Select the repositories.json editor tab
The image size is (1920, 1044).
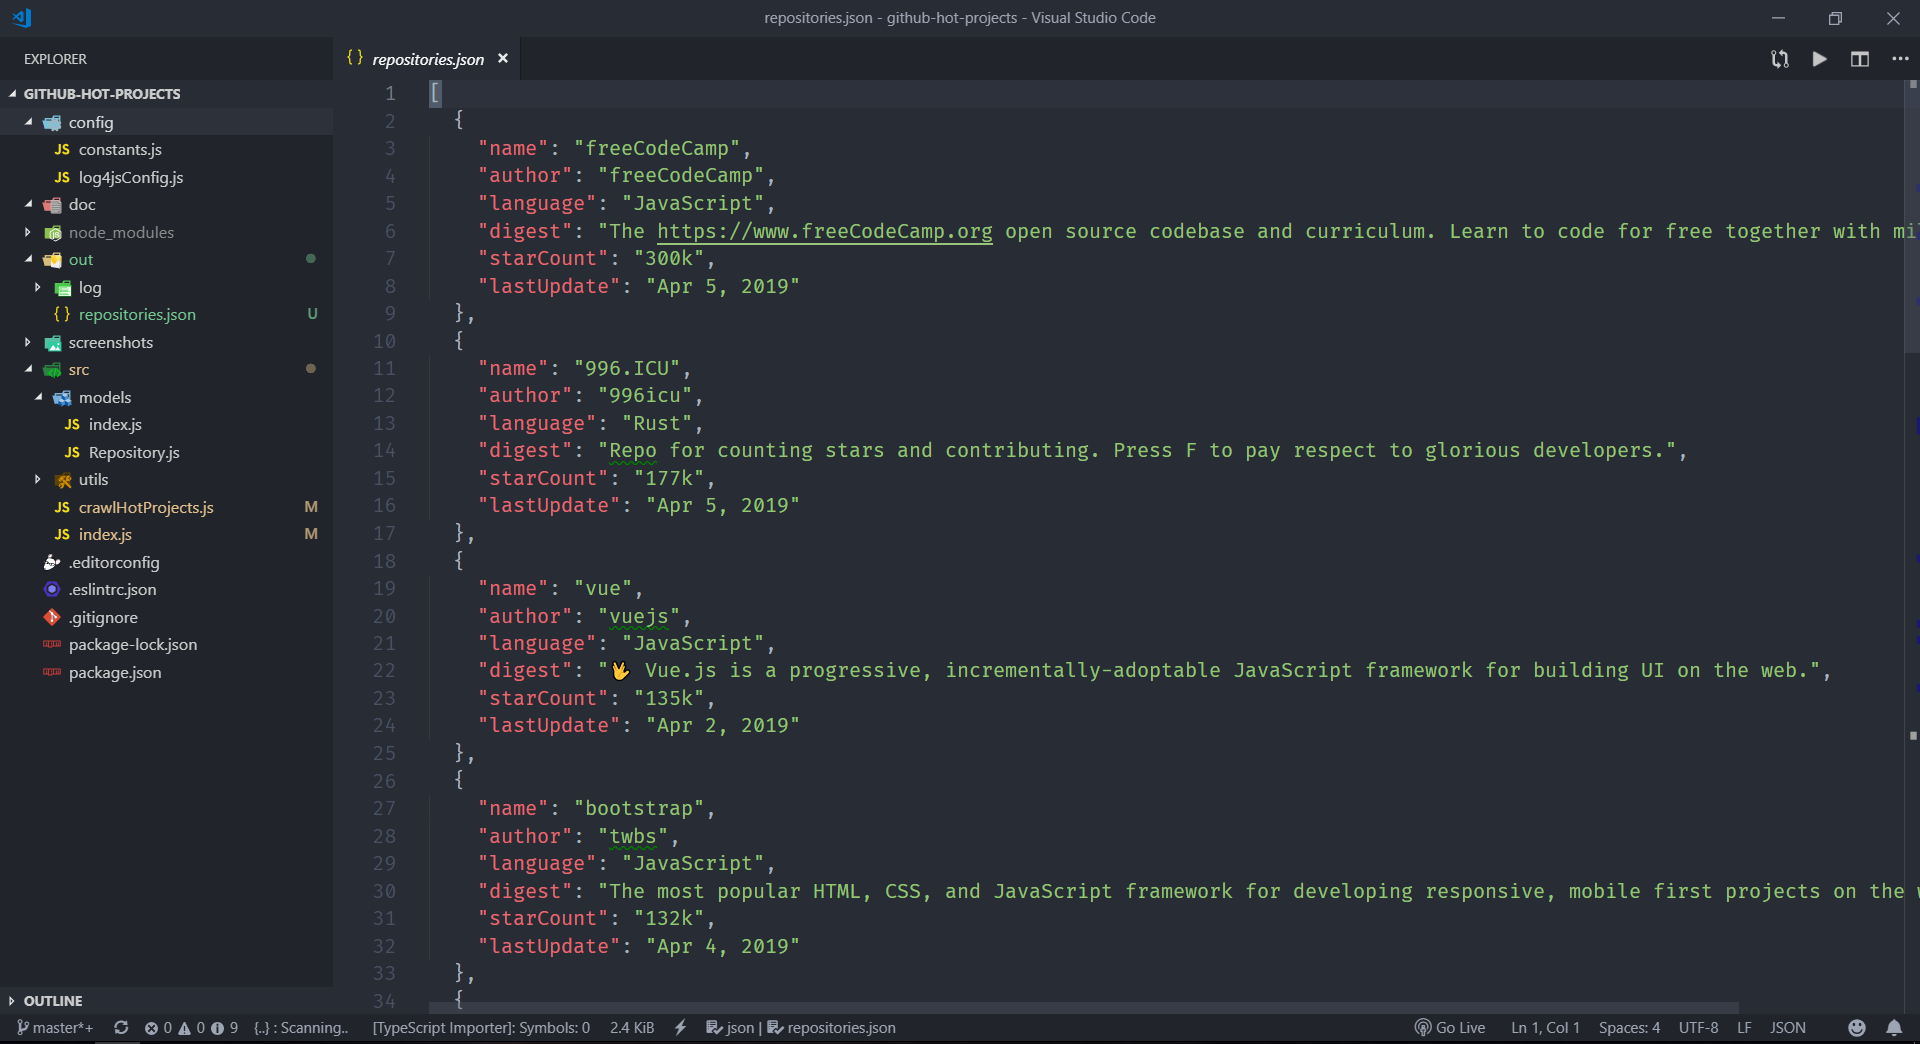point(427,59)
